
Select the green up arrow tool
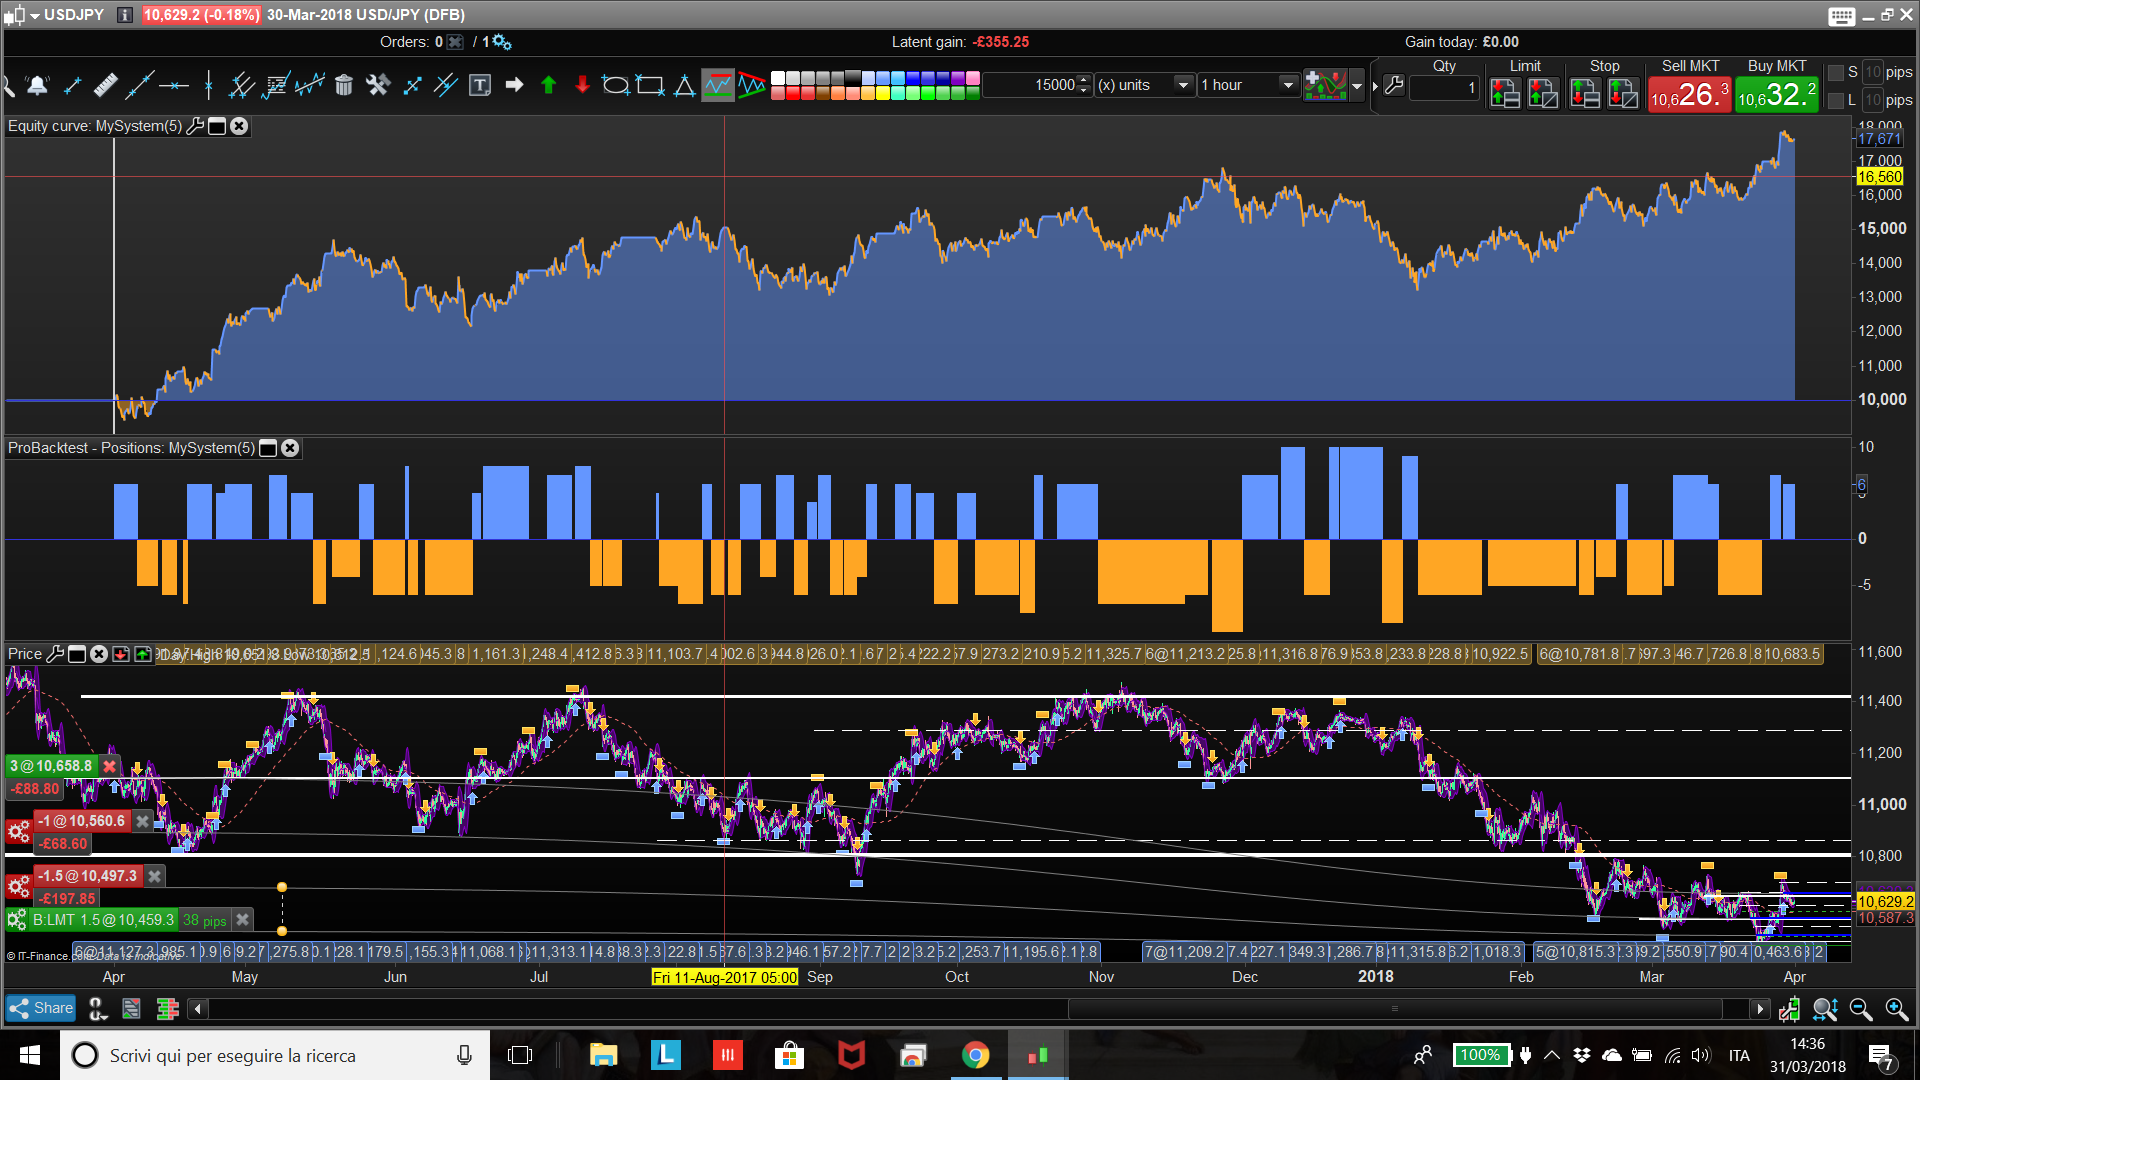pos(548,85)
